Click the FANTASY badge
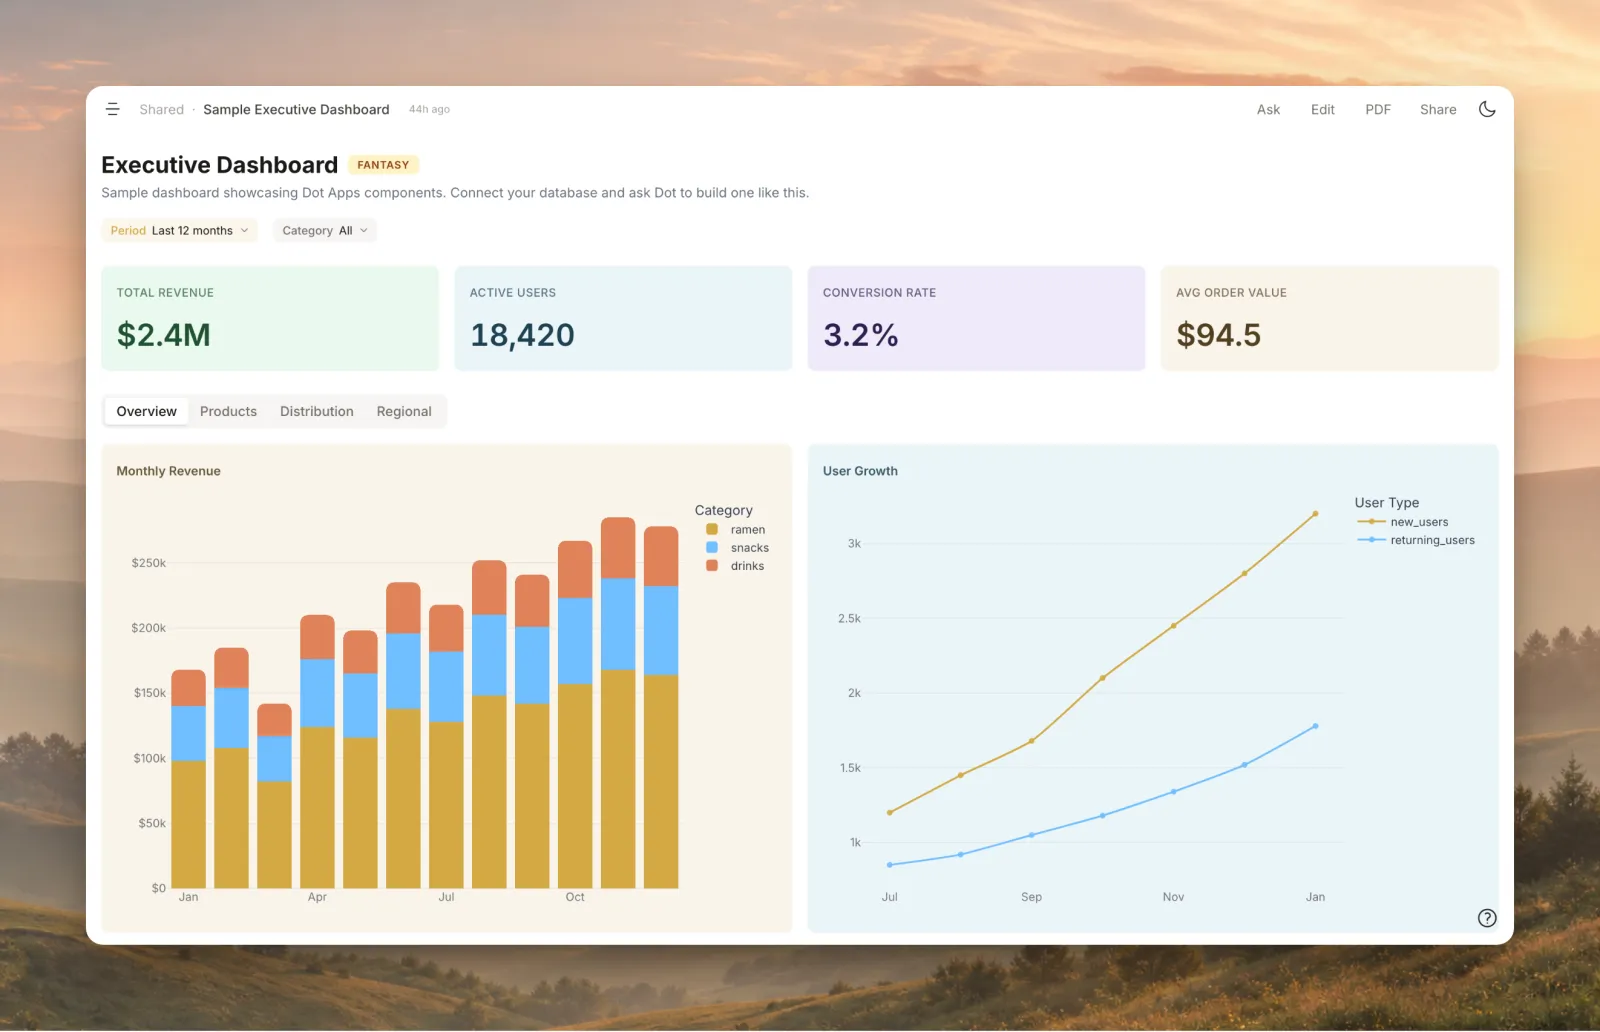 (x=383, y=165)
